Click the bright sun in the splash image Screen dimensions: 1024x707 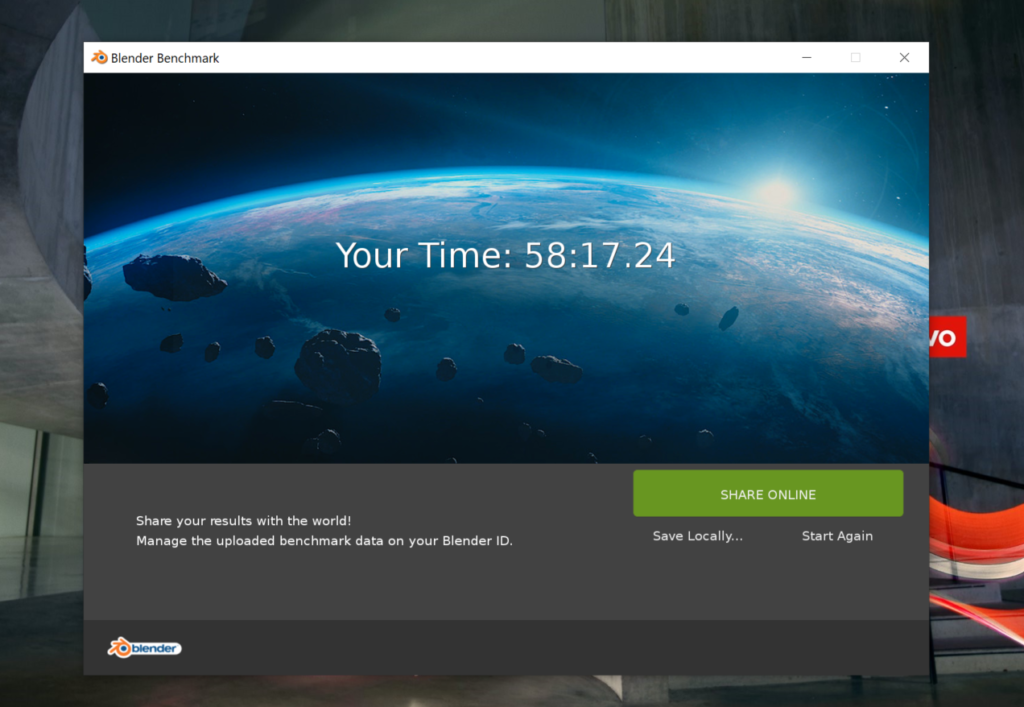[x=776, y=191]
